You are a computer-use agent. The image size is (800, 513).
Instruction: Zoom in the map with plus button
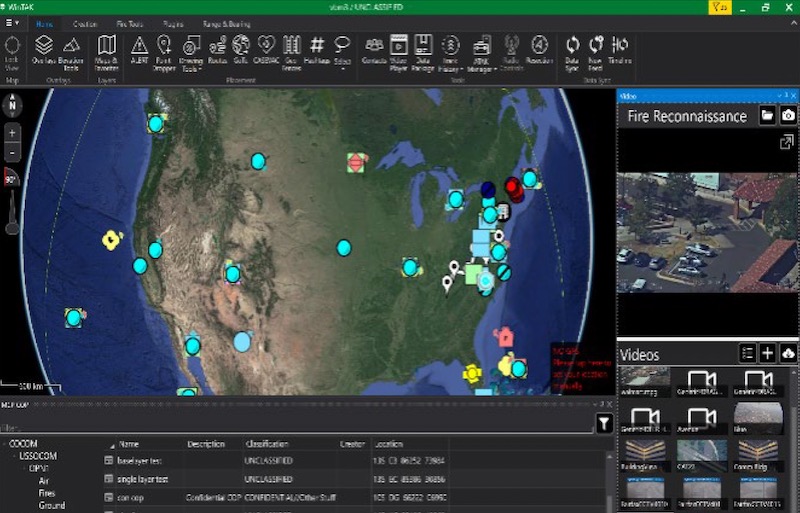pos(12,134)
